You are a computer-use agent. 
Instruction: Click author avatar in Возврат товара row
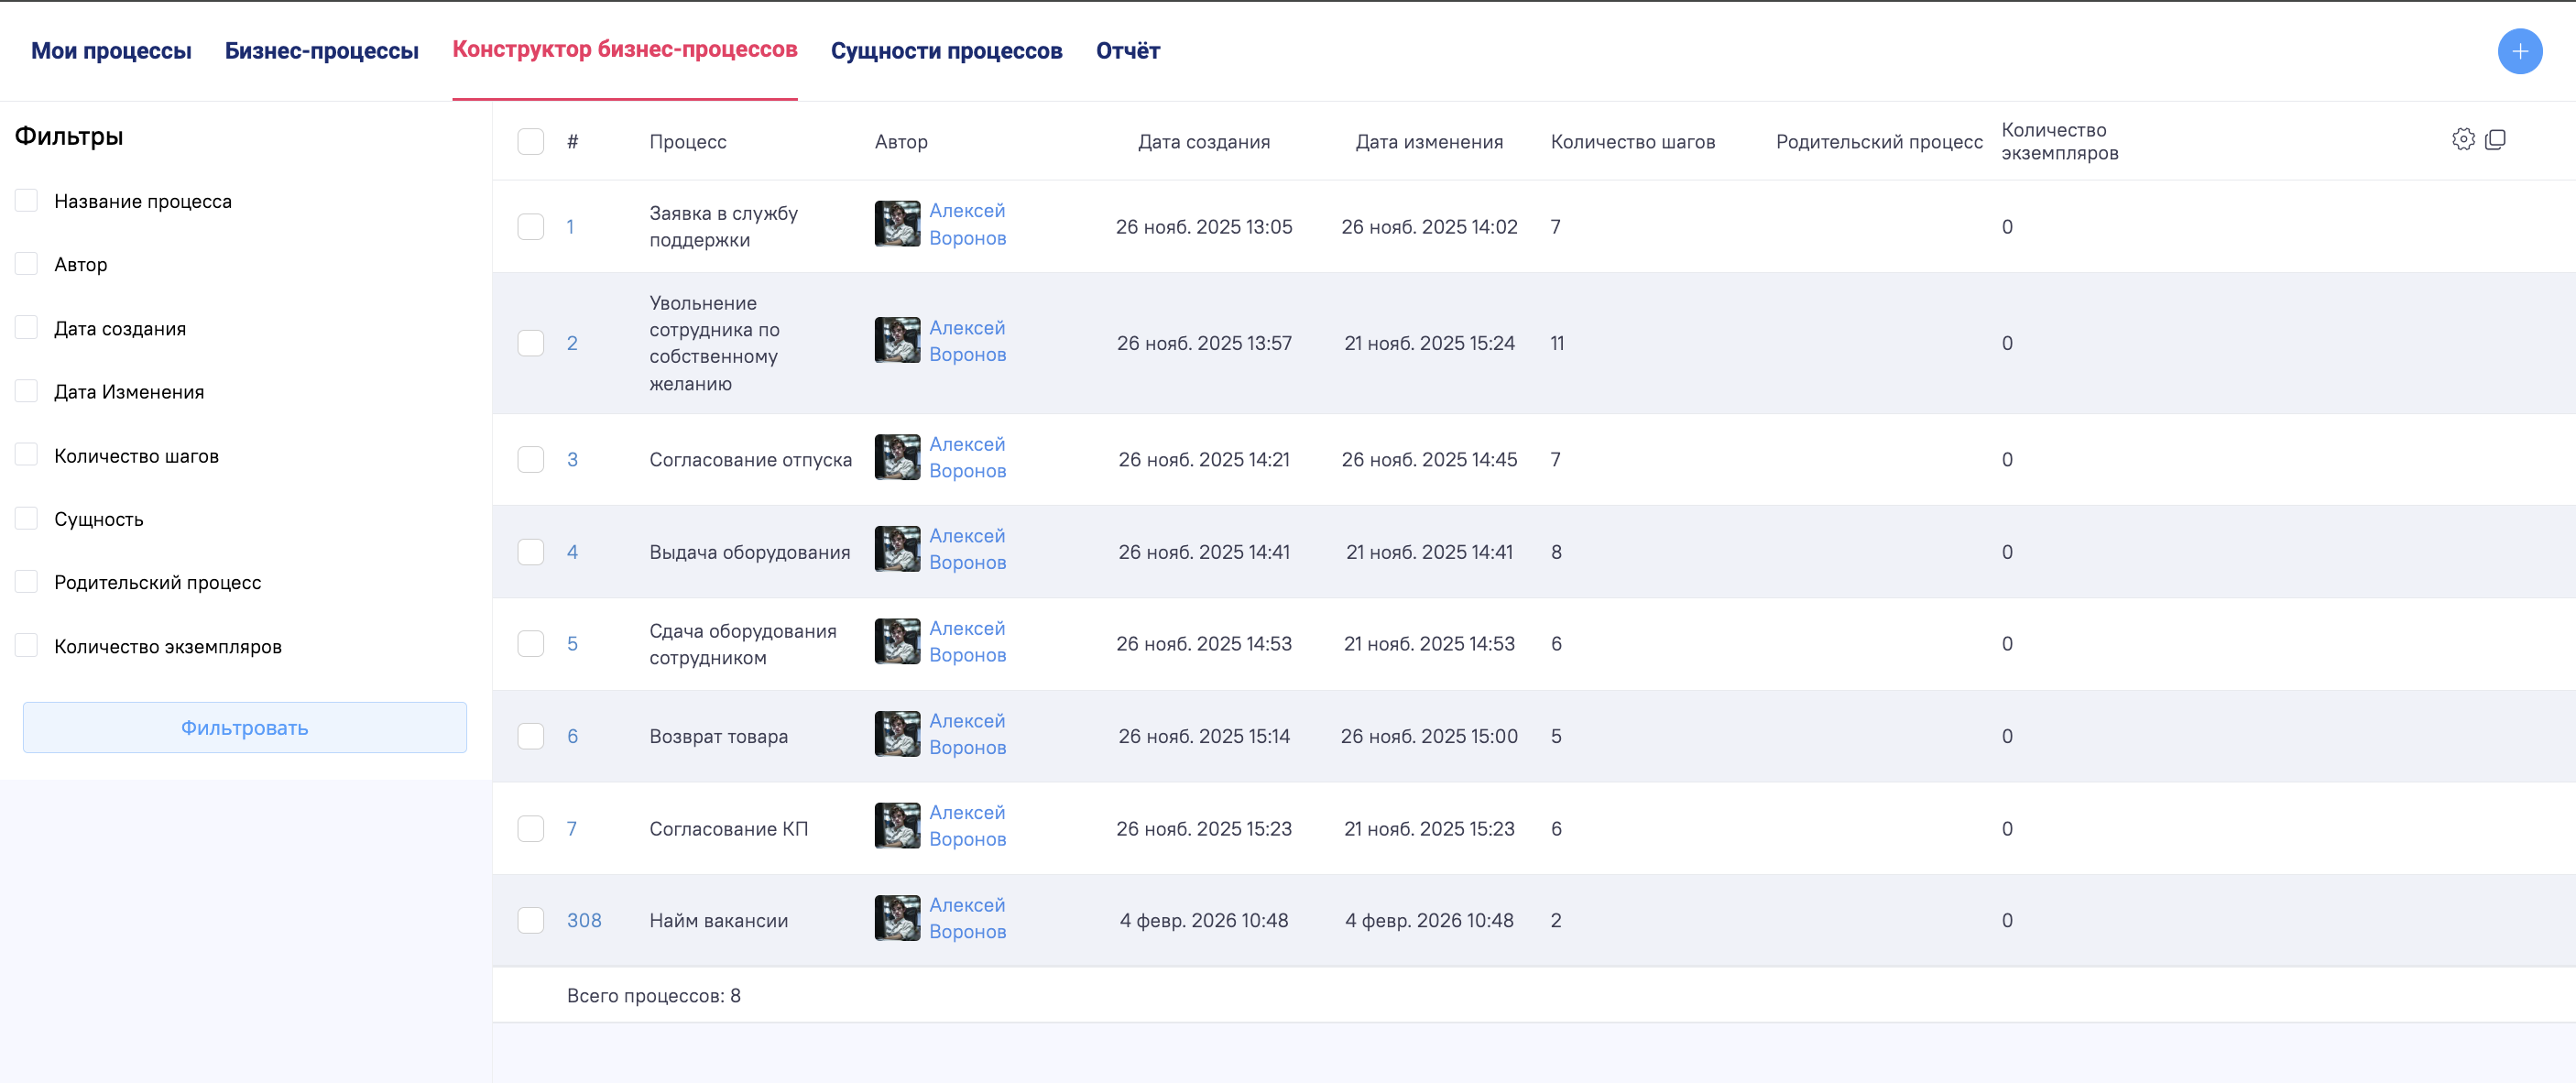click(897, 735)
